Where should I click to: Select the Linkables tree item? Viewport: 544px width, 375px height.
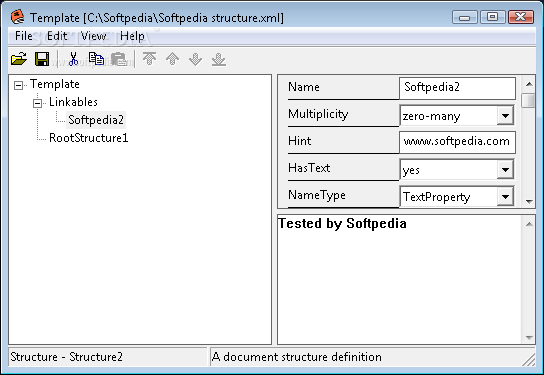pos(73,102)
